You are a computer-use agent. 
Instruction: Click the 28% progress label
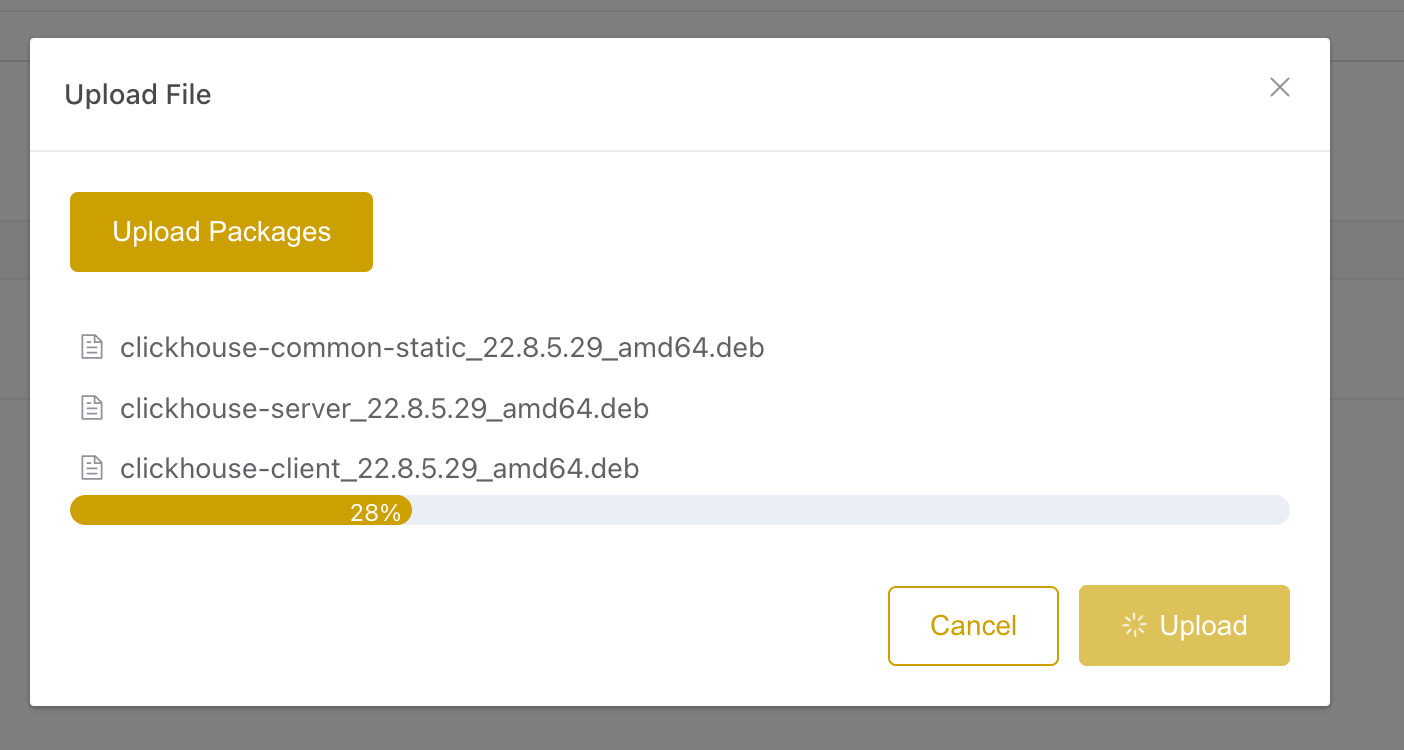[x=375, y=513]
